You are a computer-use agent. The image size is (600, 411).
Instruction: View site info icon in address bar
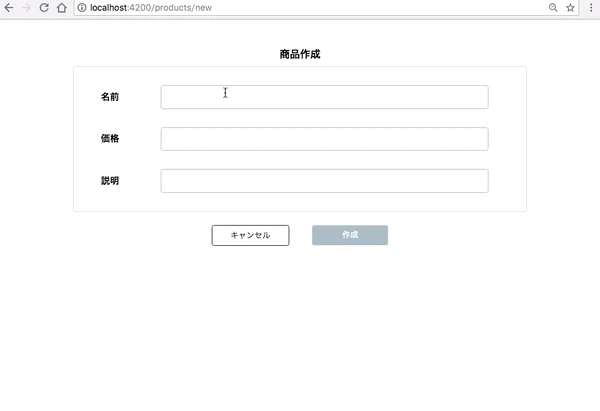point(82,8)
